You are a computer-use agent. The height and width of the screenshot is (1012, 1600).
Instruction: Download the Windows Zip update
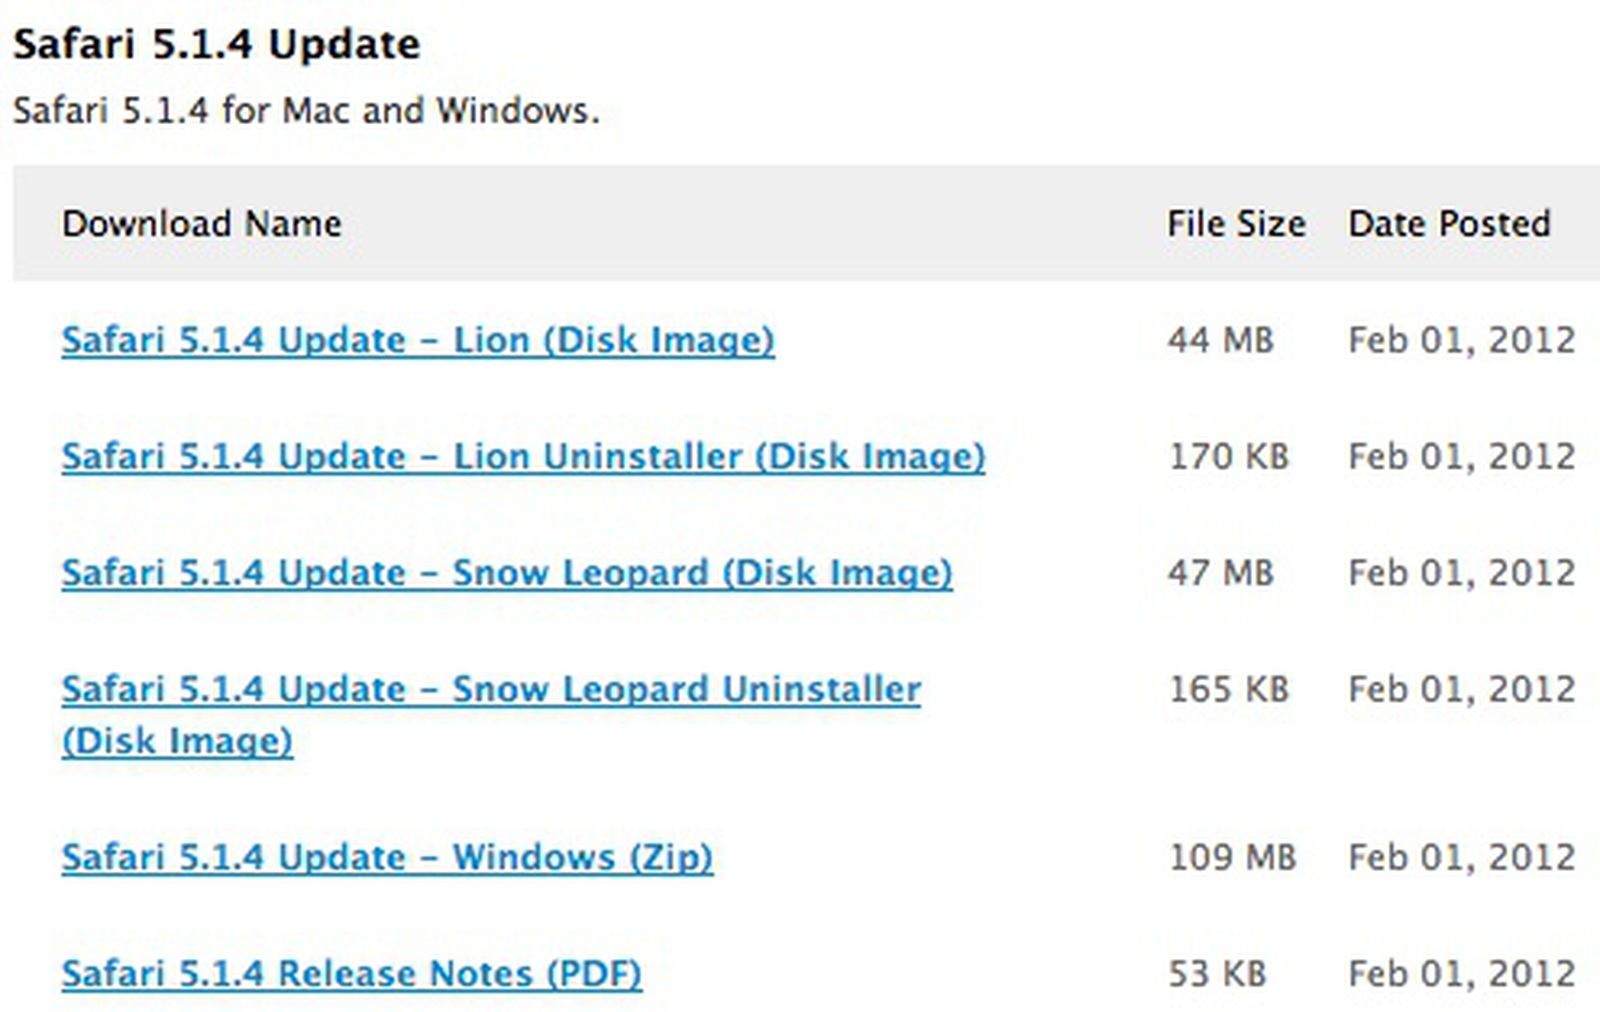[386, 857]
